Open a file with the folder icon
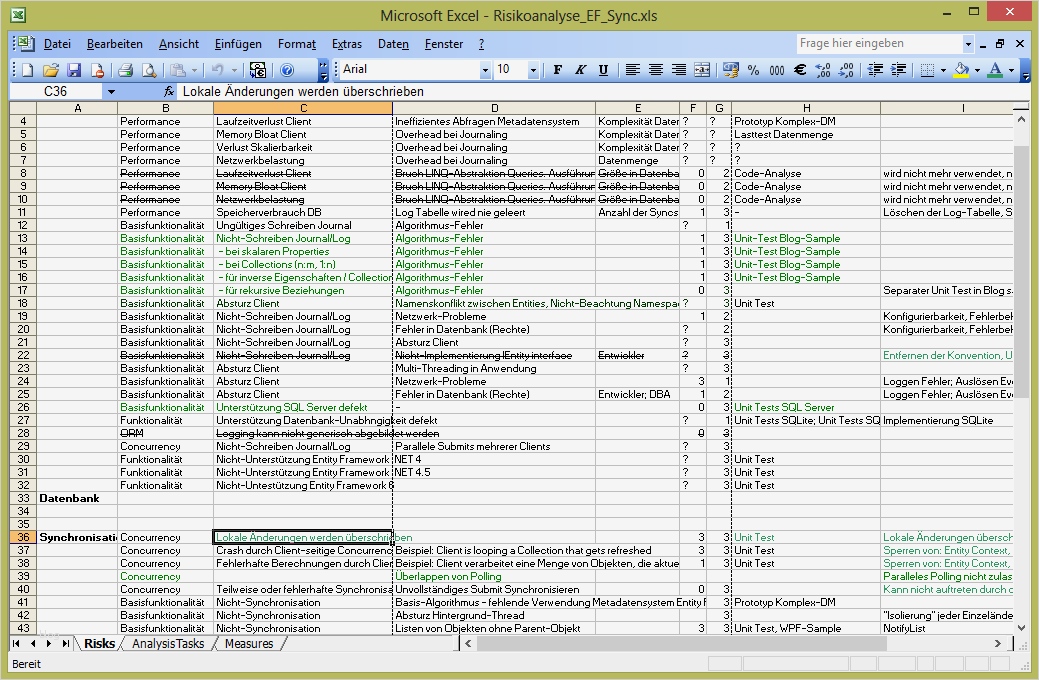Image resolution: width=1039 pixels, height=680 pixels. [x=51, y=70]
